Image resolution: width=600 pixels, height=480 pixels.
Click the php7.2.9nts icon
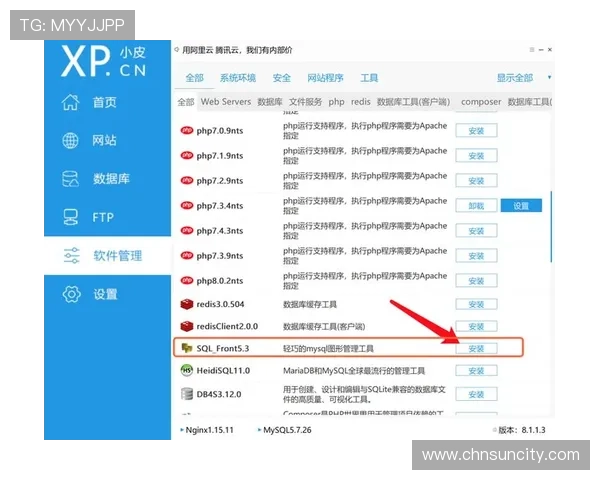187,180
